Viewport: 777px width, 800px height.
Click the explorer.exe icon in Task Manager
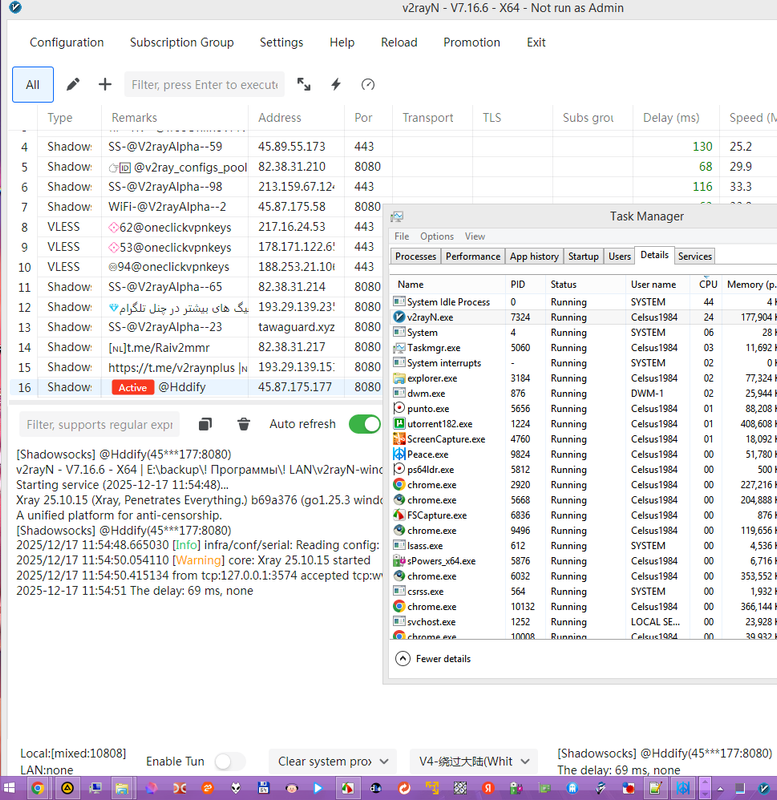tap(399, 378)
